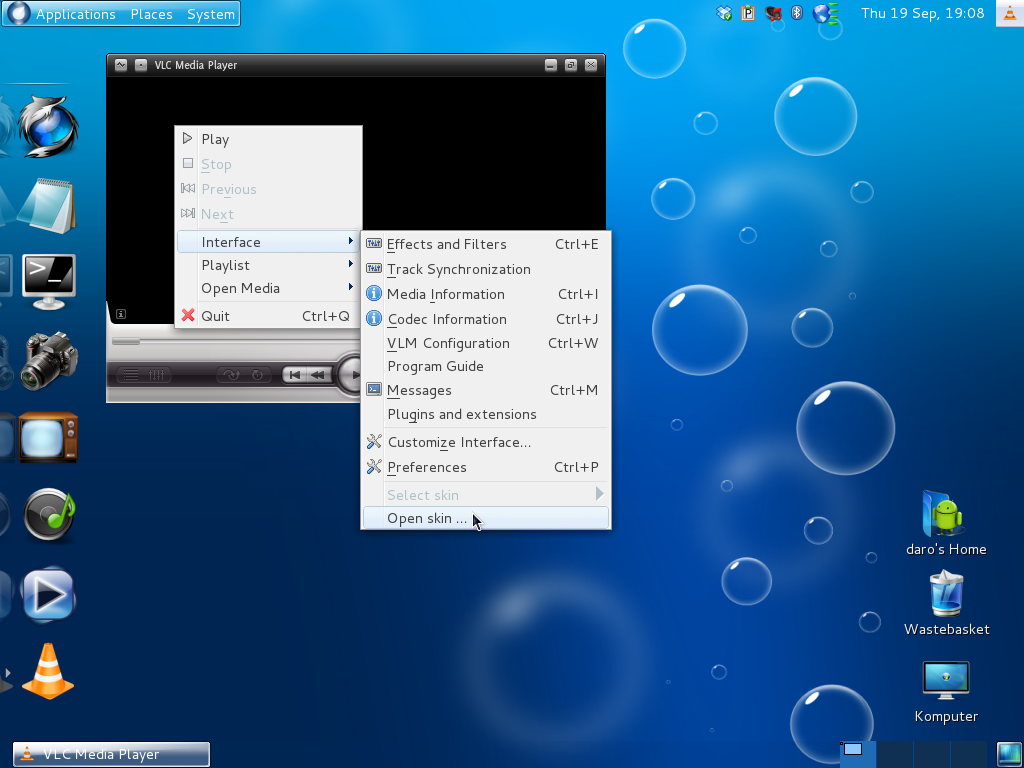Open Media Information with the info icon

pyautogui.click(x=445, y=294)
